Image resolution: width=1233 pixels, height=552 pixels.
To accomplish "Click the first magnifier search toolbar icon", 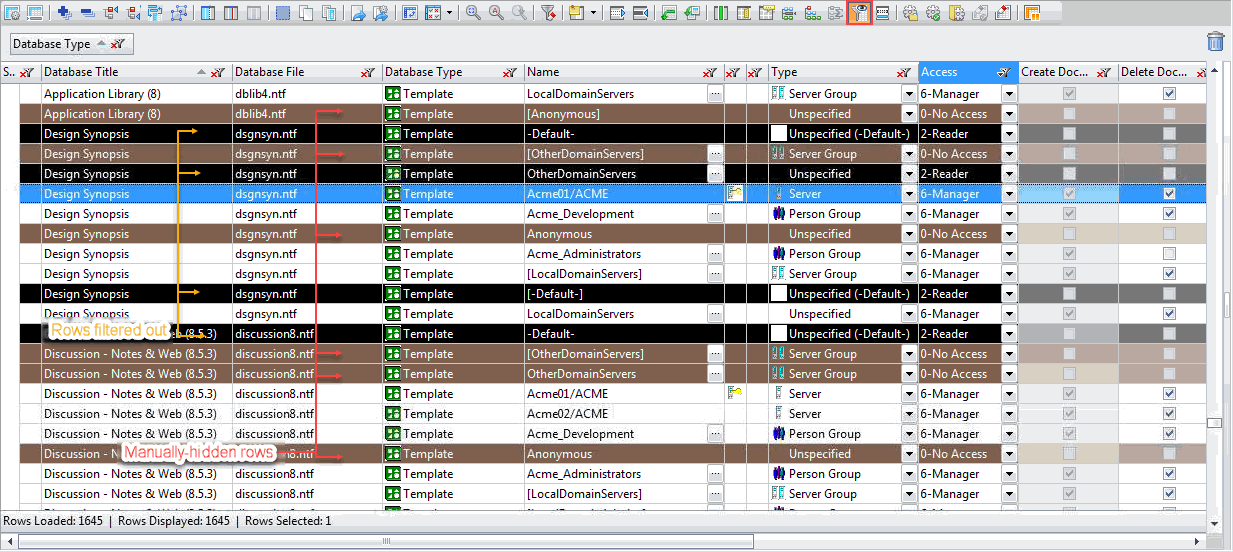I will click(473, 13).
